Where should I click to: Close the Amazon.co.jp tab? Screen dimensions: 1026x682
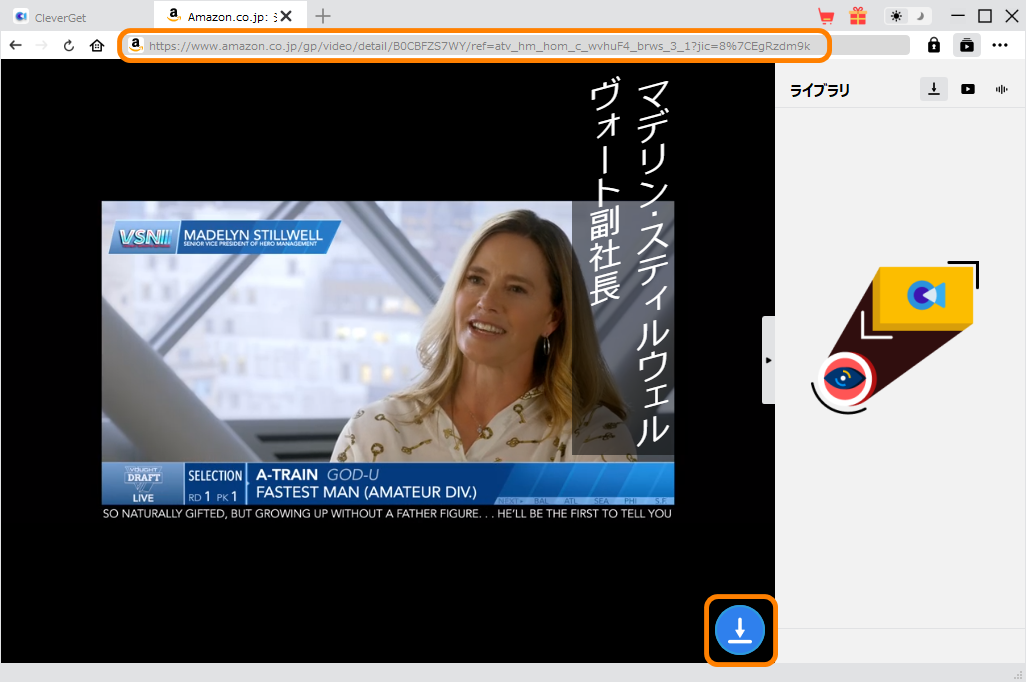point(287,16)
